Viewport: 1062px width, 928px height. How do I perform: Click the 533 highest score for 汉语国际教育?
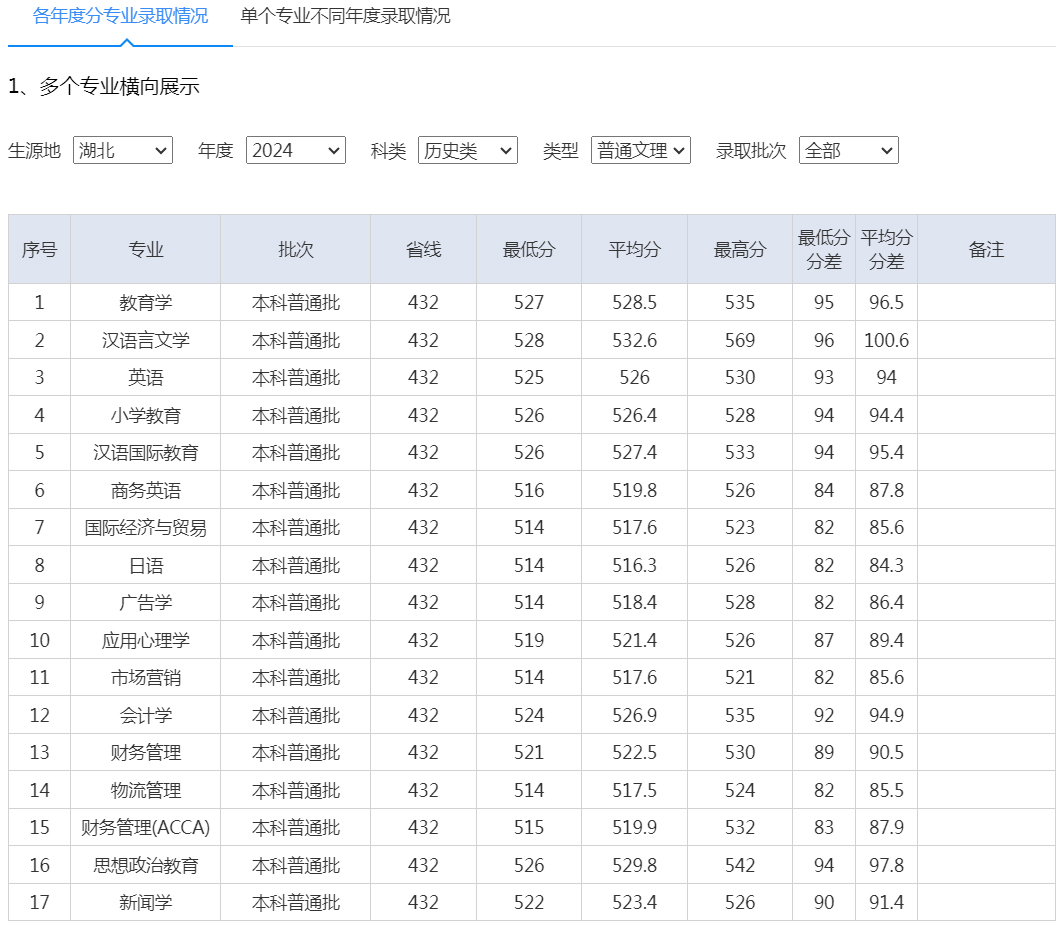click(740, 452)
